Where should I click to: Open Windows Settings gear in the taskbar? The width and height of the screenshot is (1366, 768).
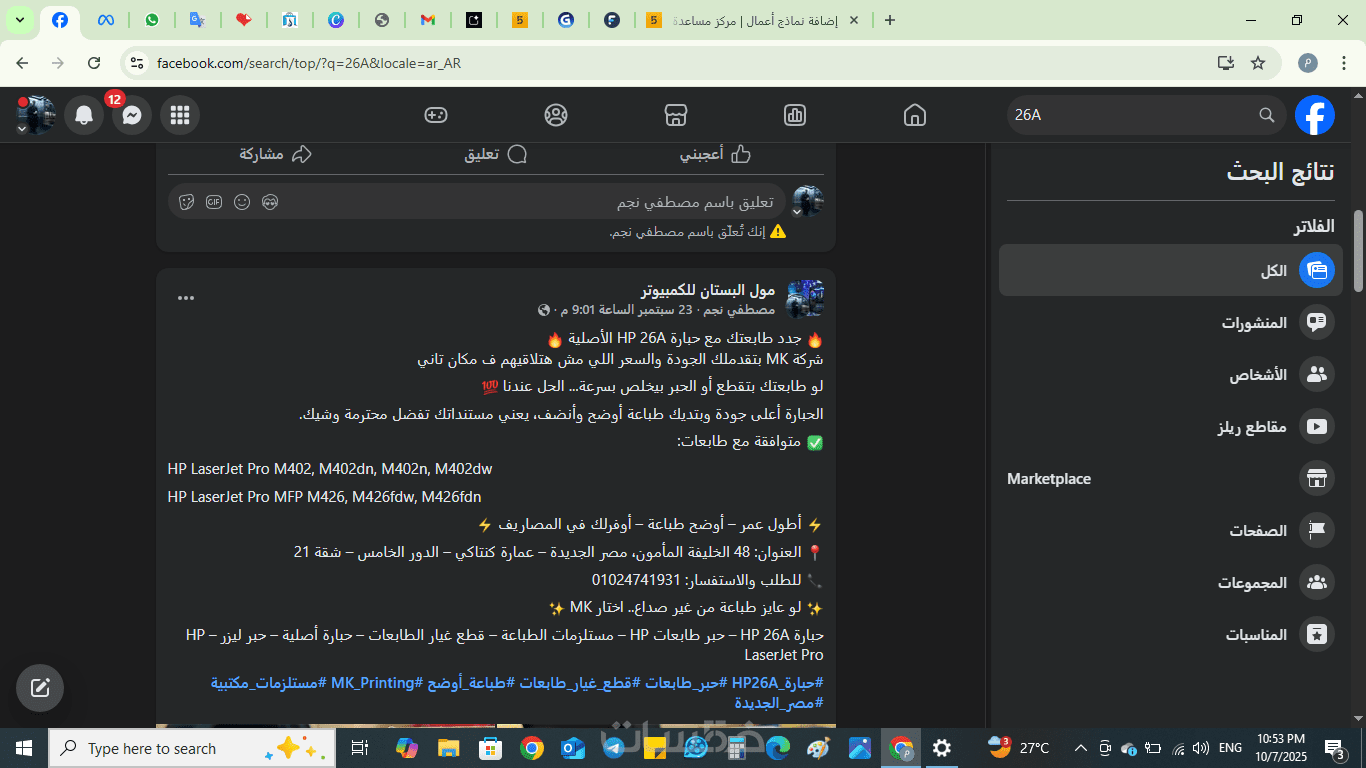(942, 748)
